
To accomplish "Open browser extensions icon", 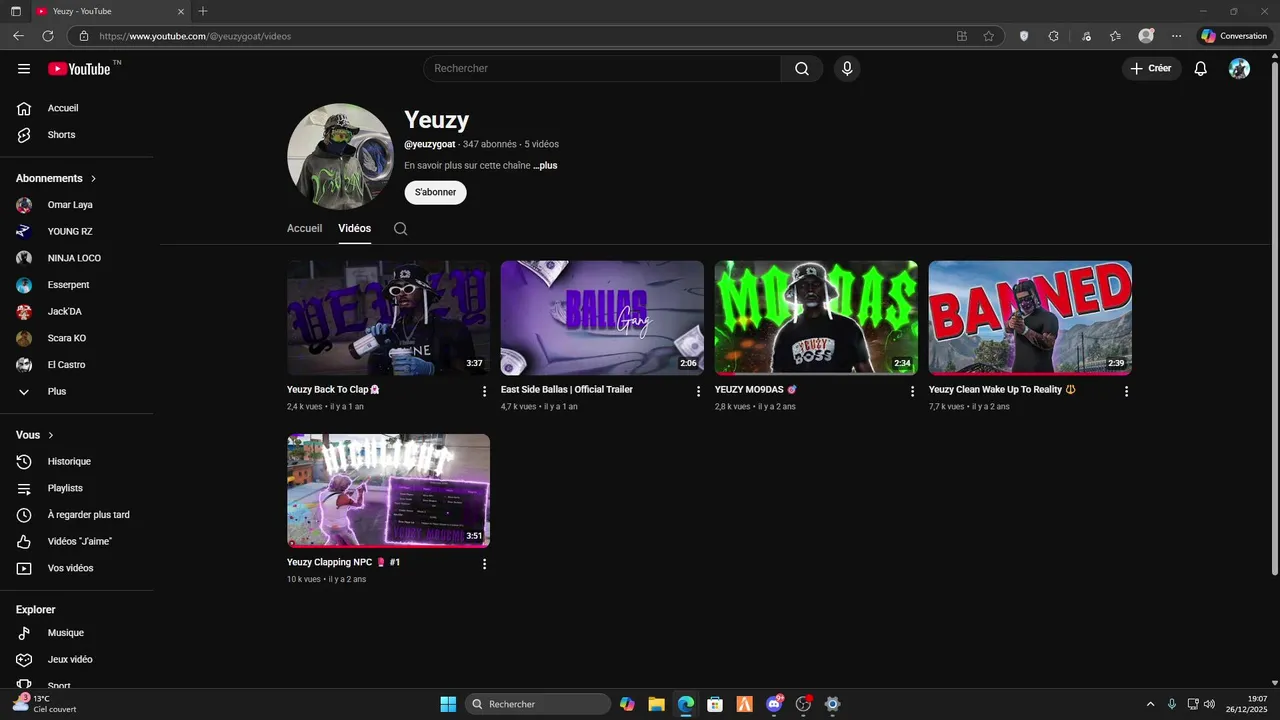I will [1053, 36].
